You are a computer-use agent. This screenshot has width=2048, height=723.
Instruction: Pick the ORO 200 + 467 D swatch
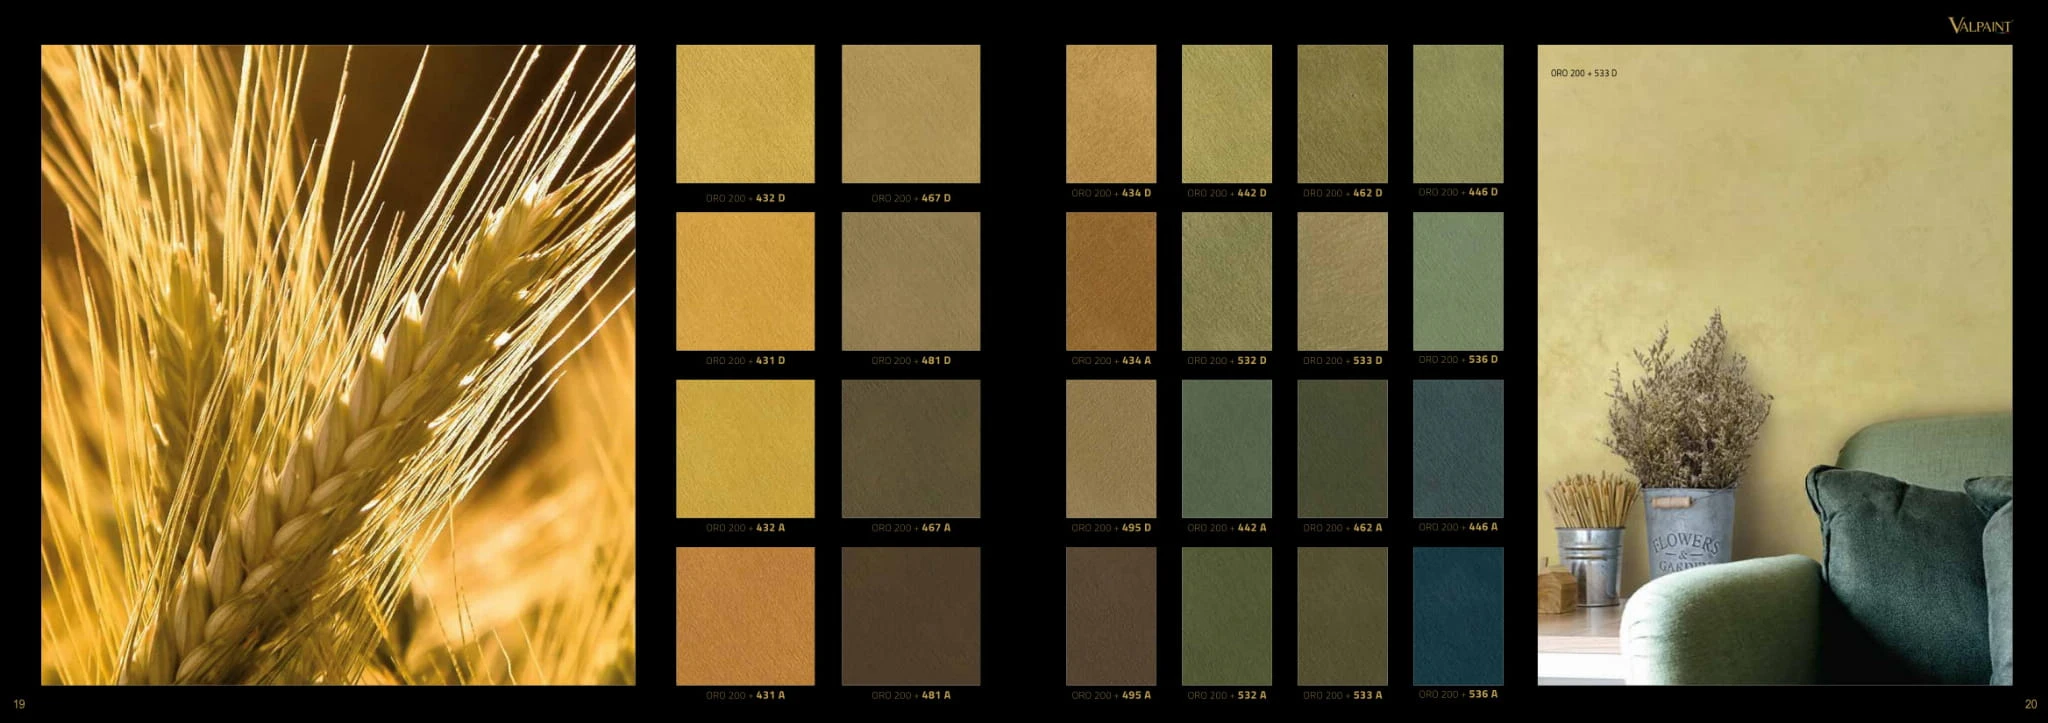910,114
